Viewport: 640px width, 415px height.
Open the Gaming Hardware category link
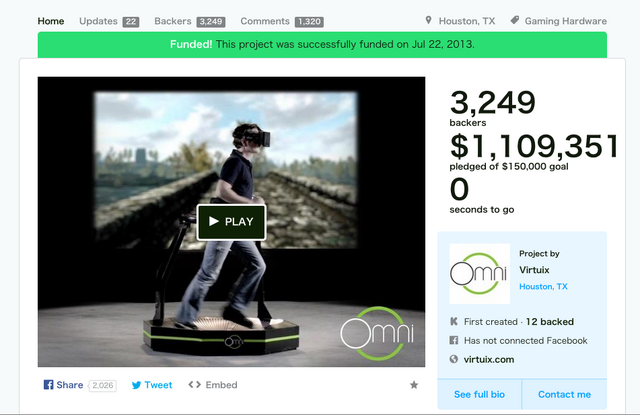(566, 21)
